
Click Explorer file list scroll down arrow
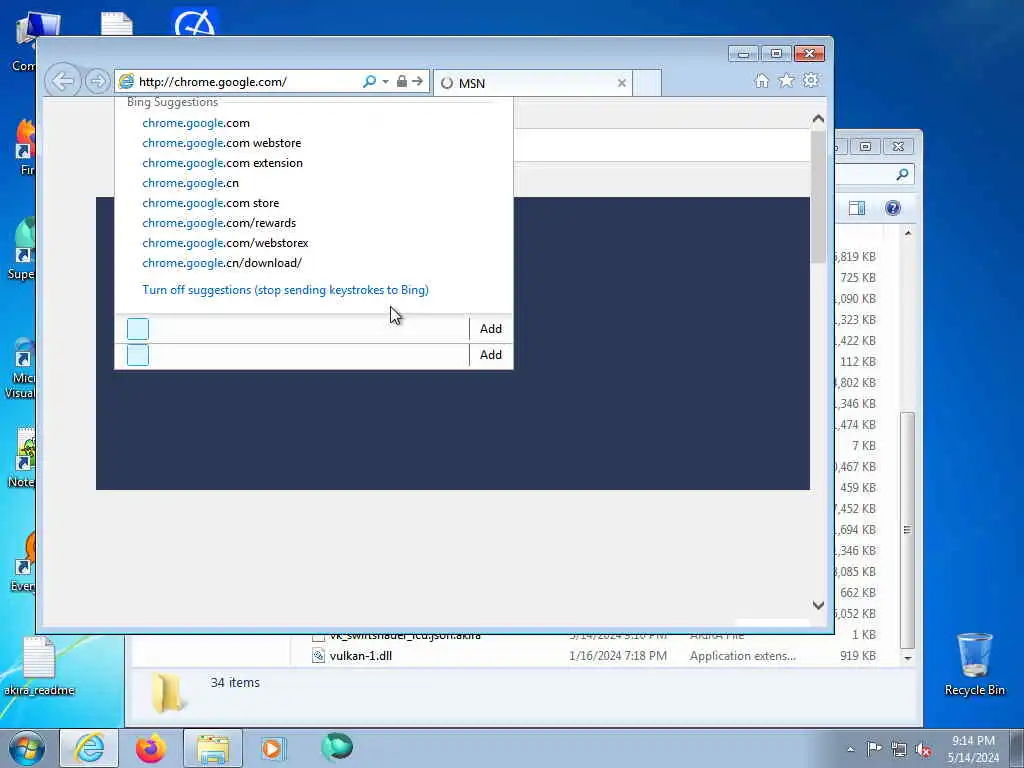pos(908,658)
